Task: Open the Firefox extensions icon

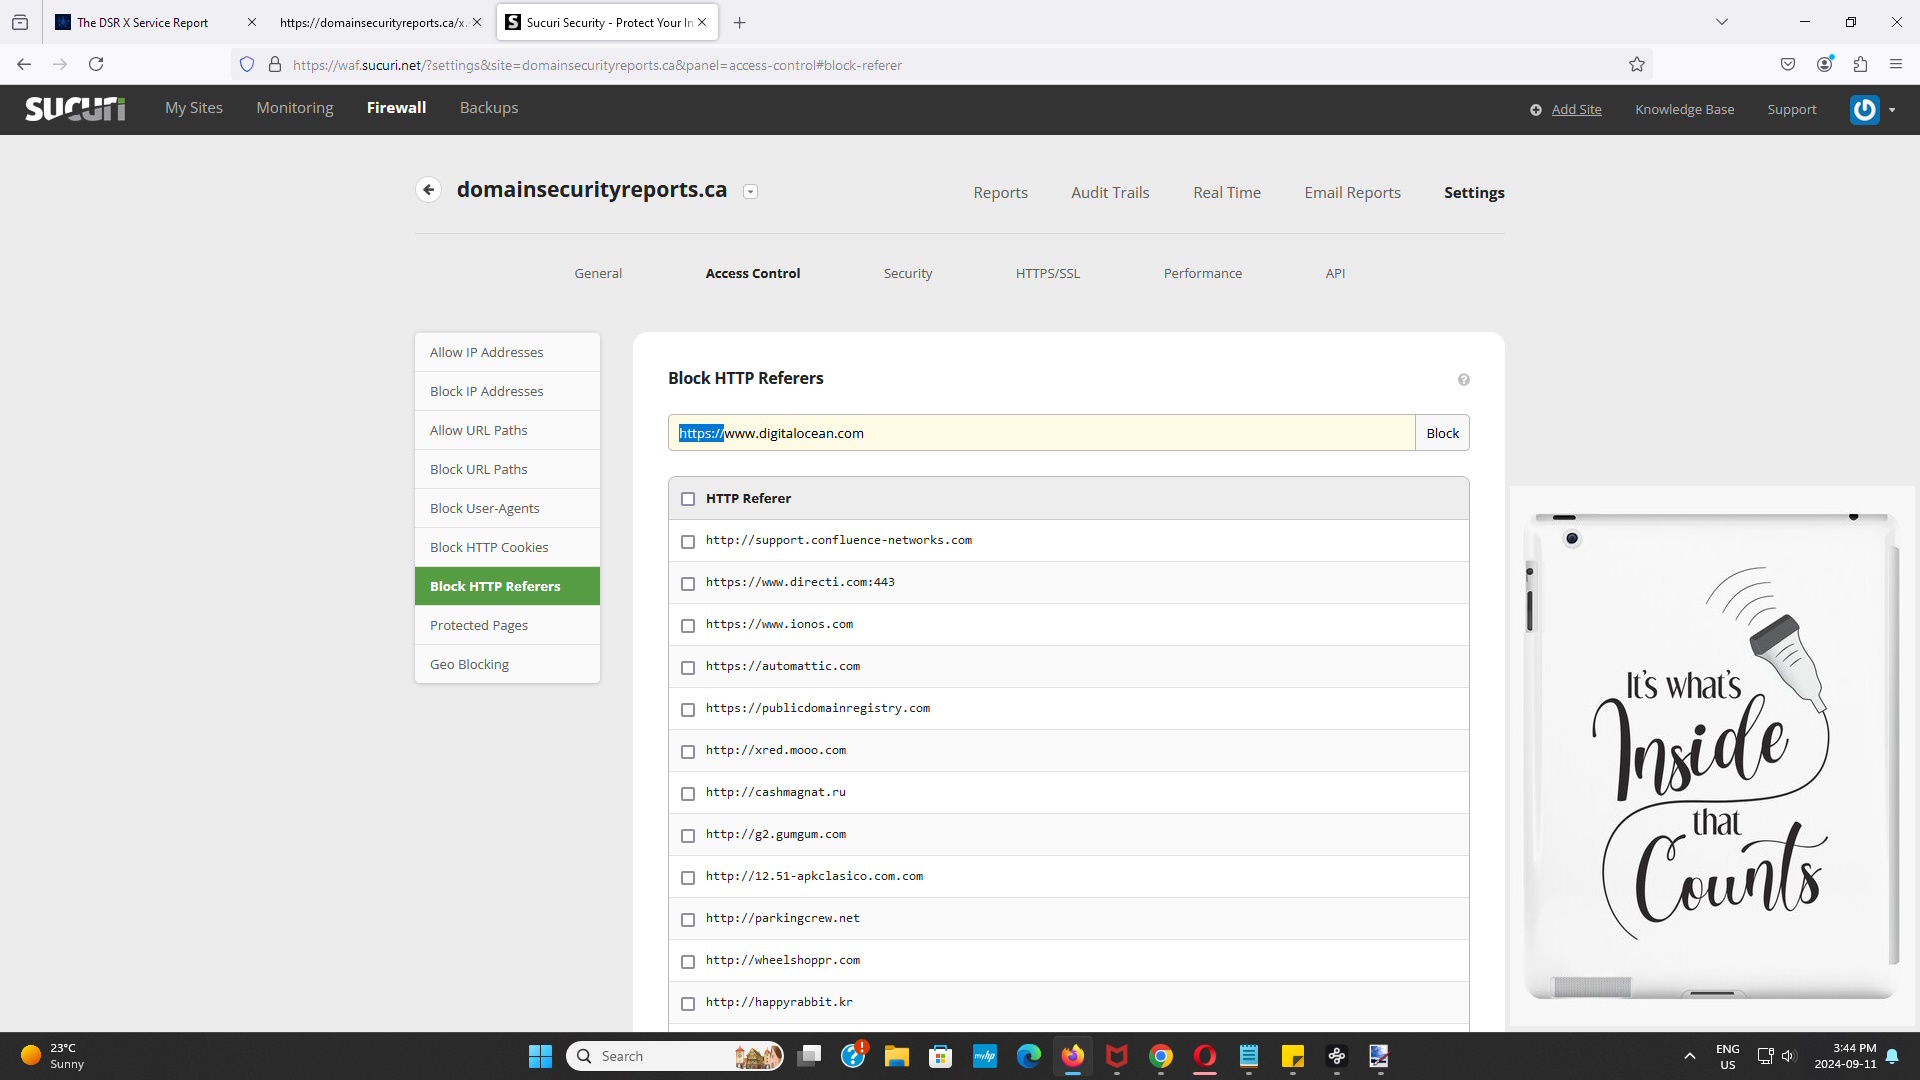Action: (x=1860, y=64)
